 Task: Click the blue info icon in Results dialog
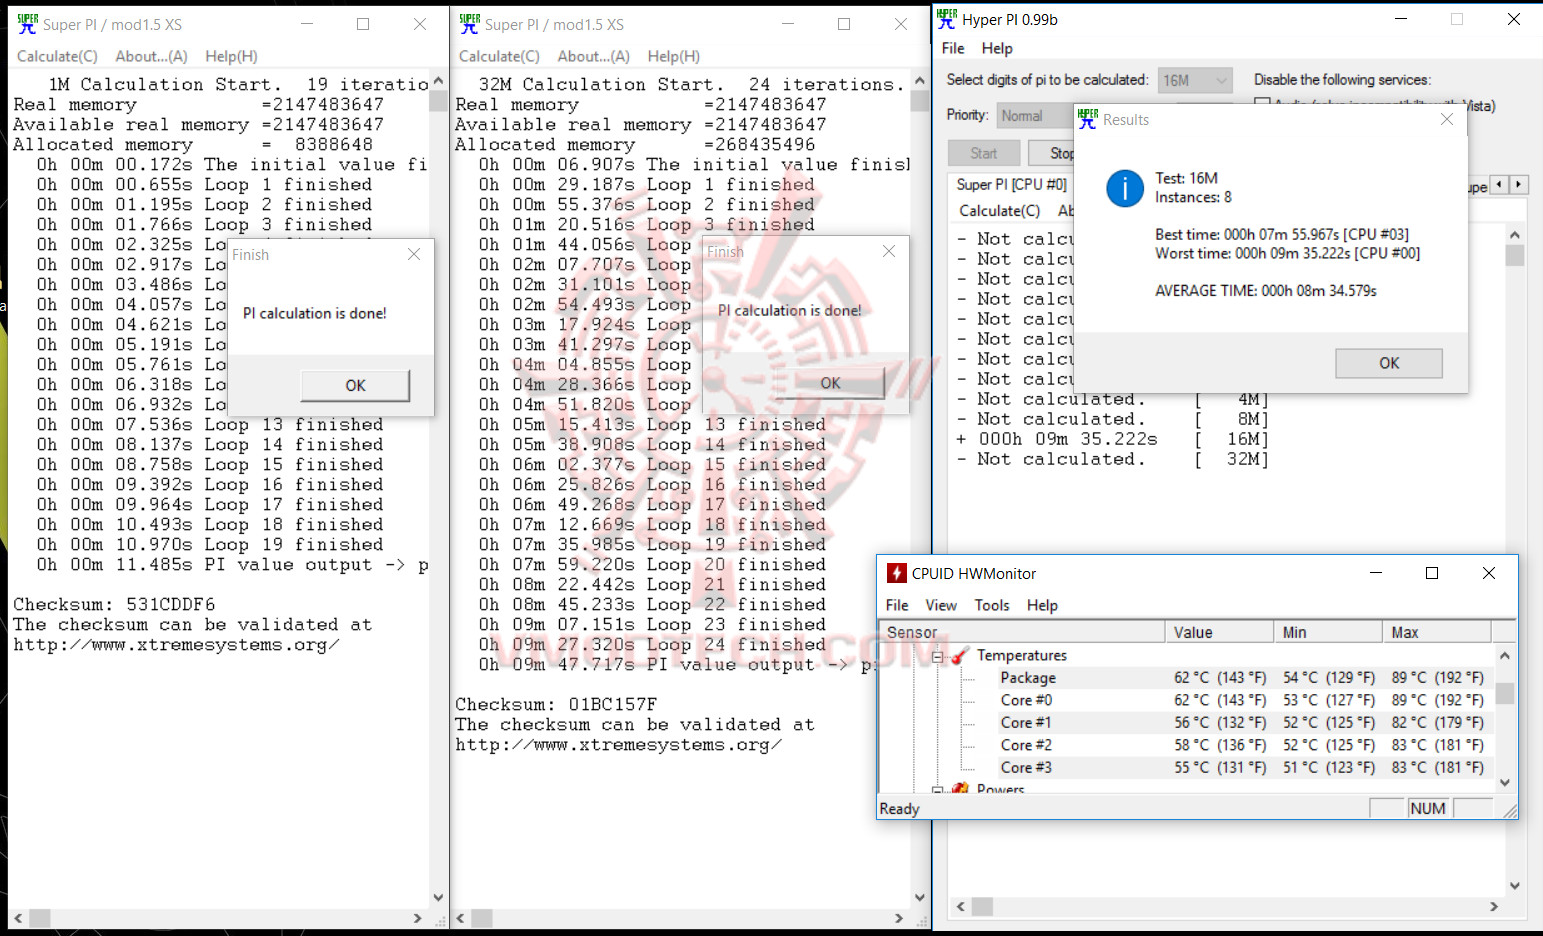click(x=1125, y=188)
